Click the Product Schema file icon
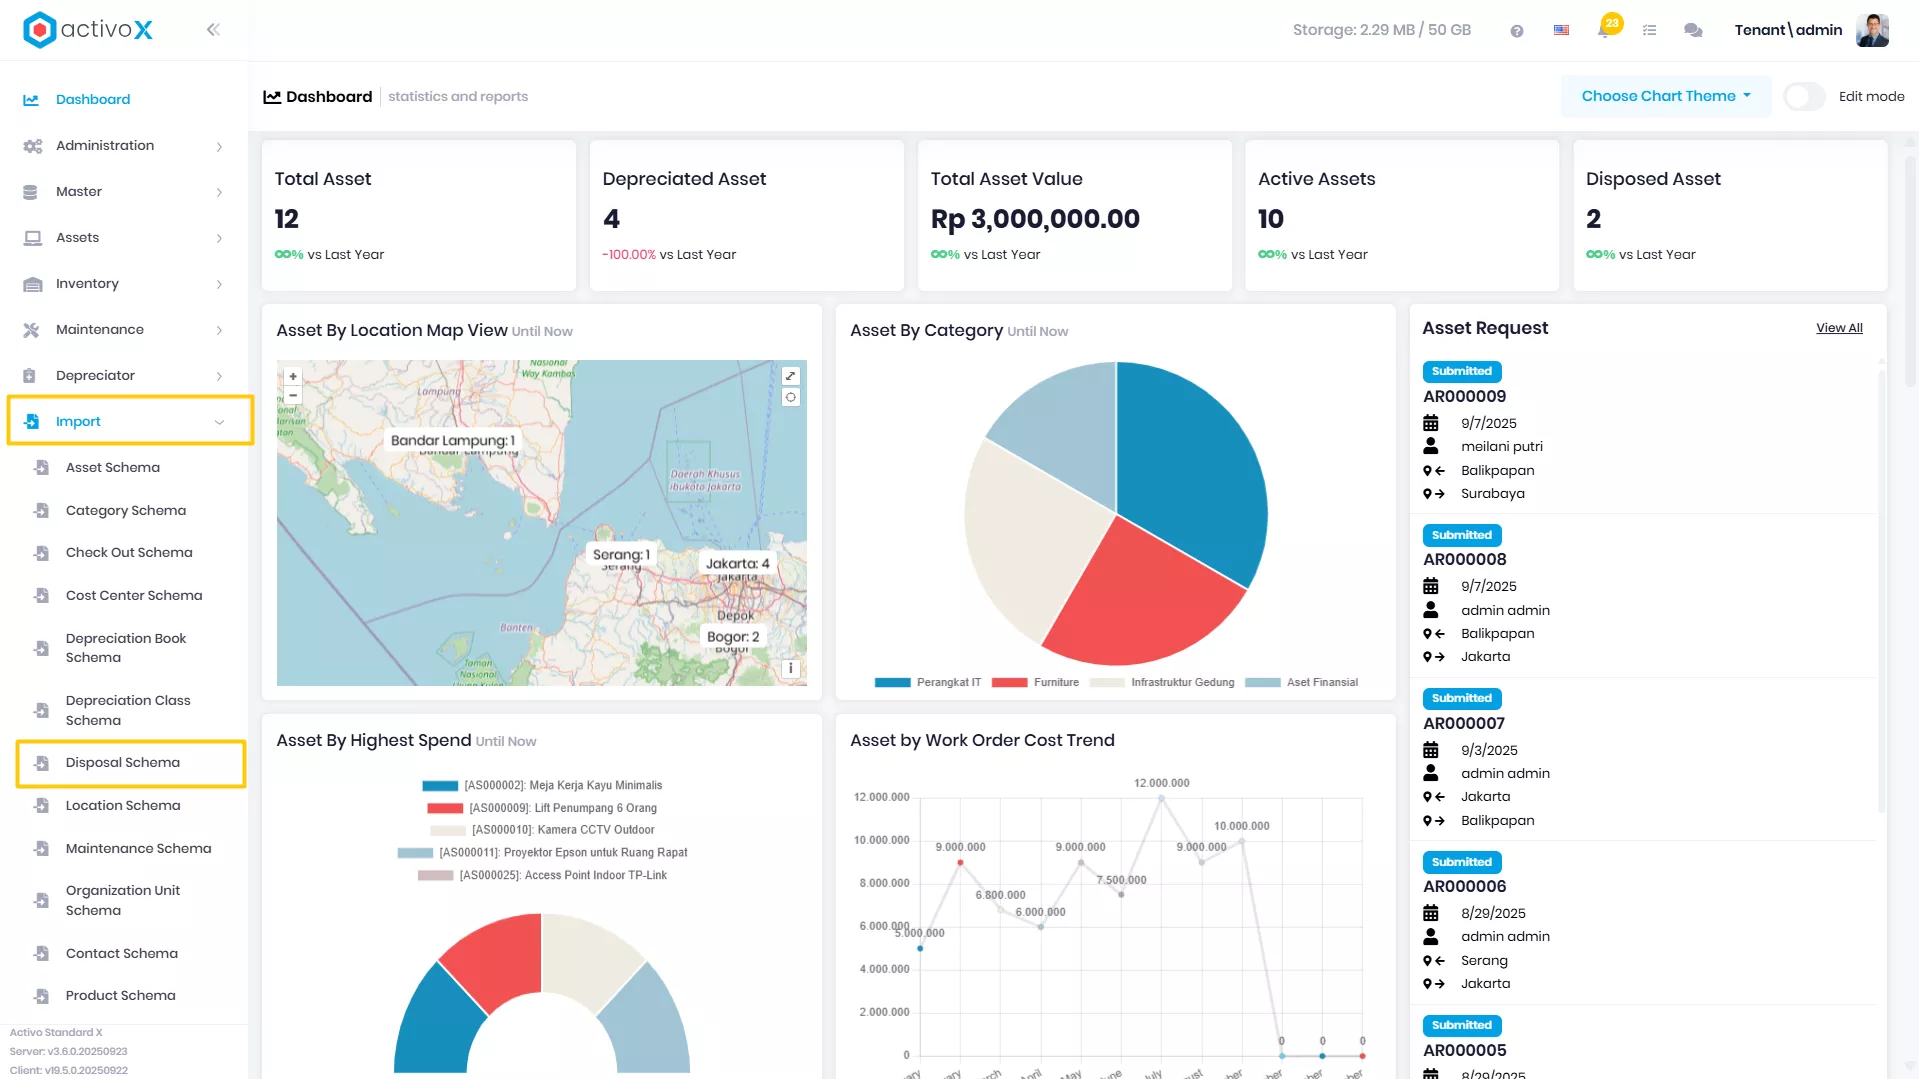1919x1079 pixels. click(41, 996)
